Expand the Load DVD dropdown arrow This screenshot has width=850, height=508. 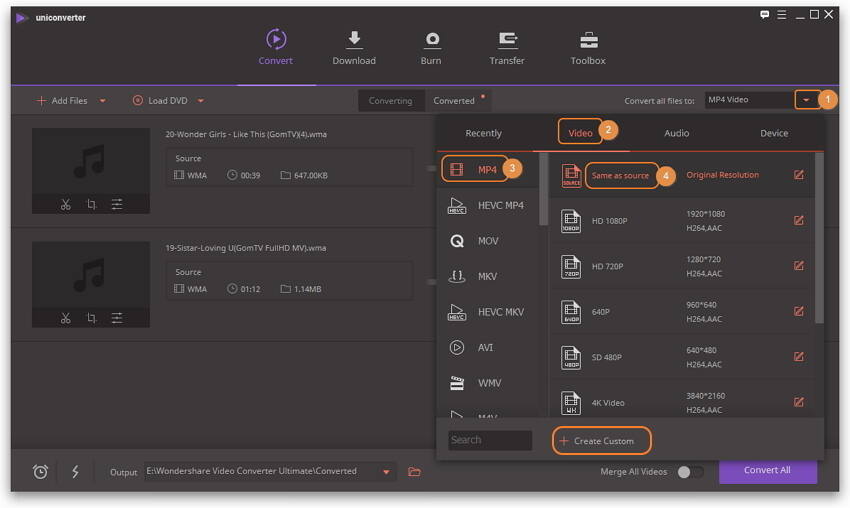tap(201, 101)
